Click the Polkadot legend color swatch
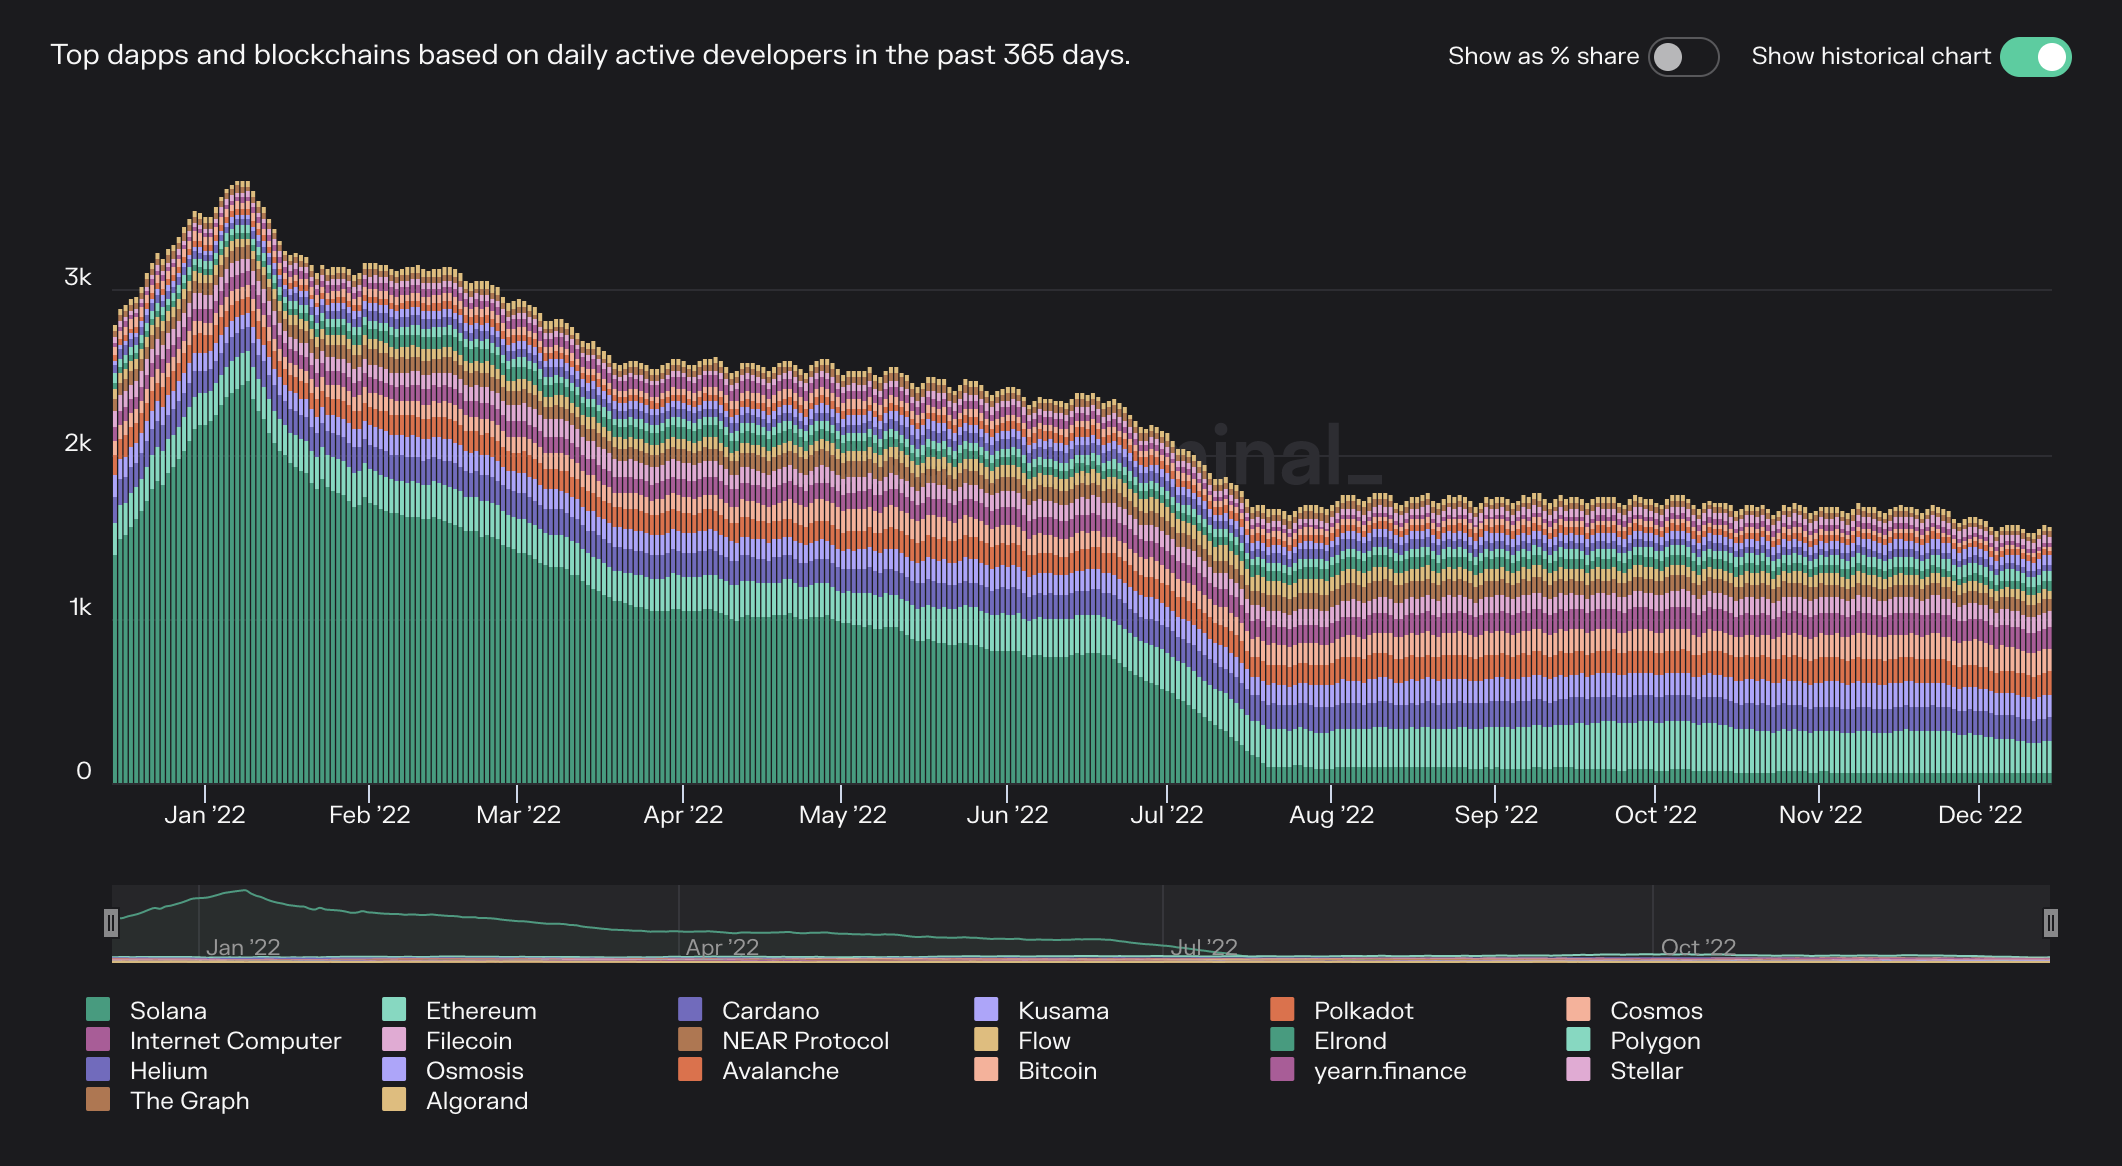 coord(1282,1009)
